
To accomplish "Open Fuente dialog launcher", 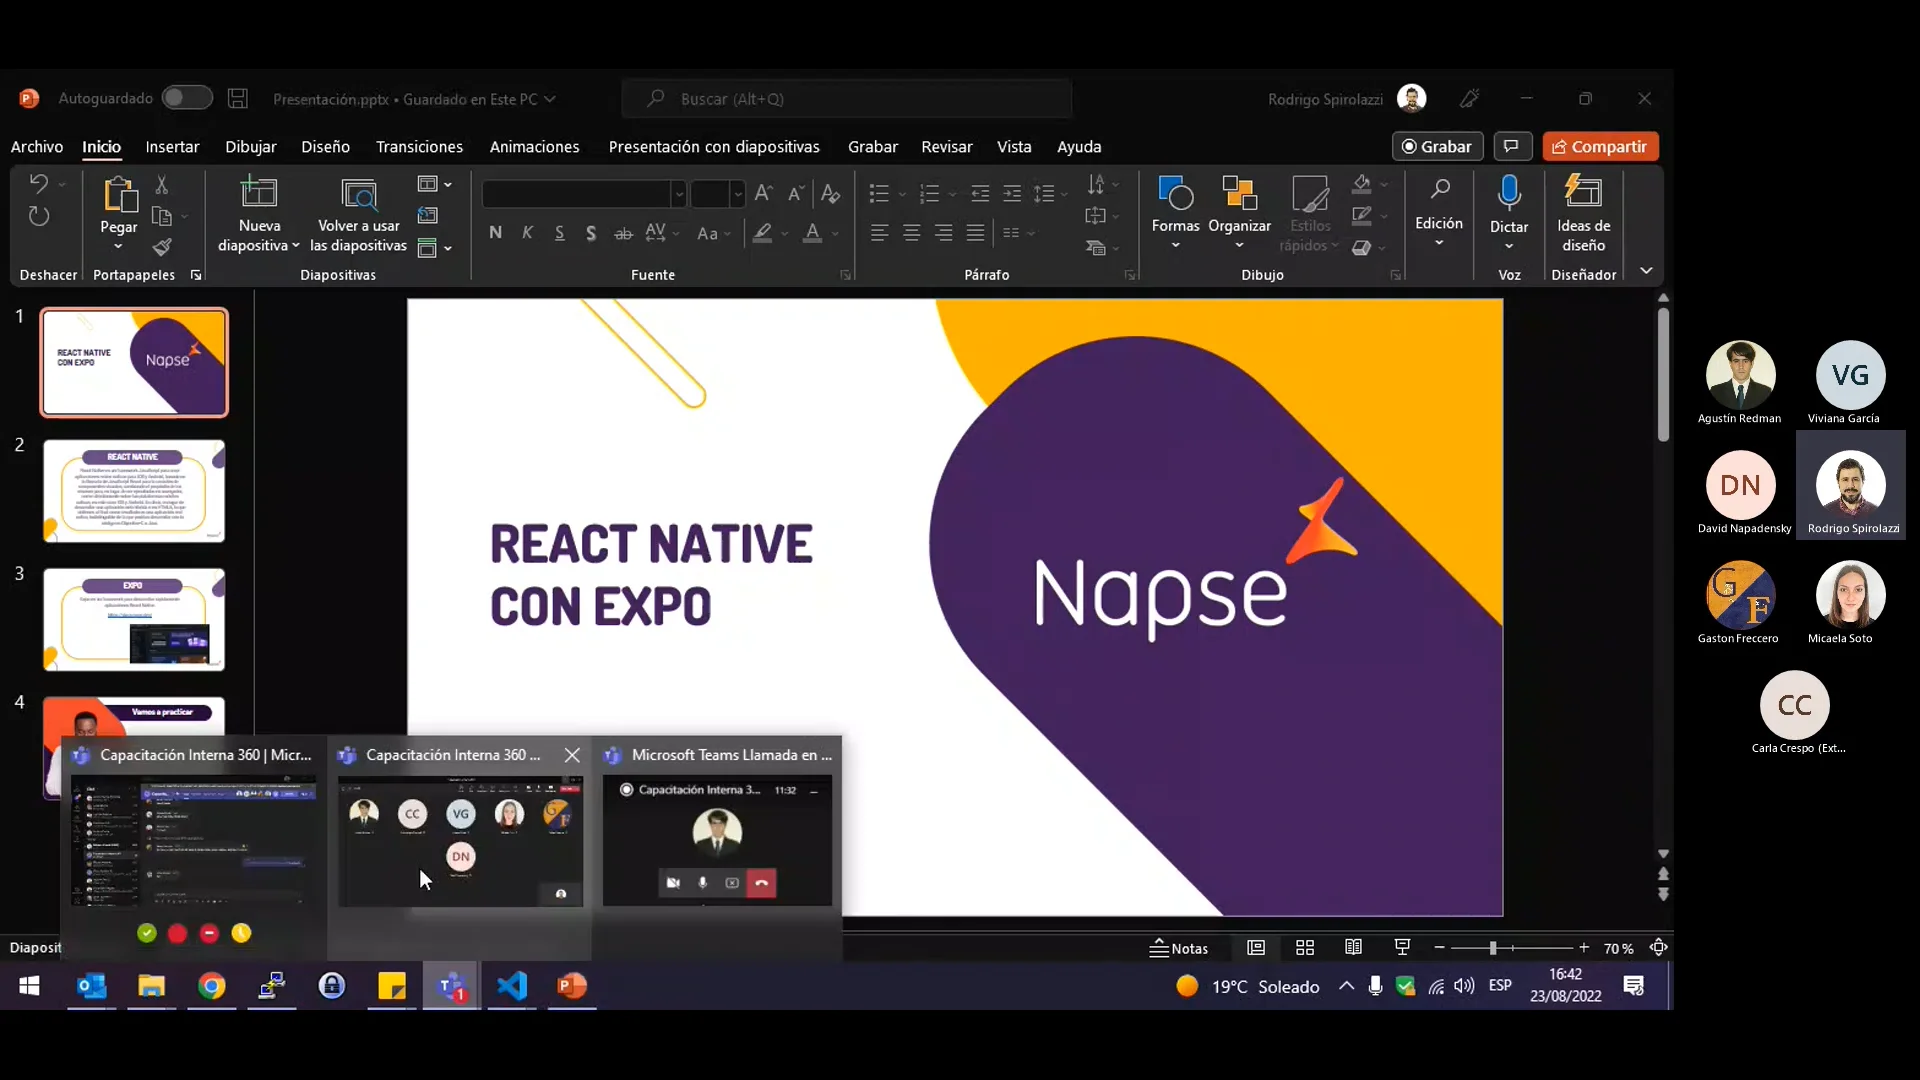I will tap(845, 275).
